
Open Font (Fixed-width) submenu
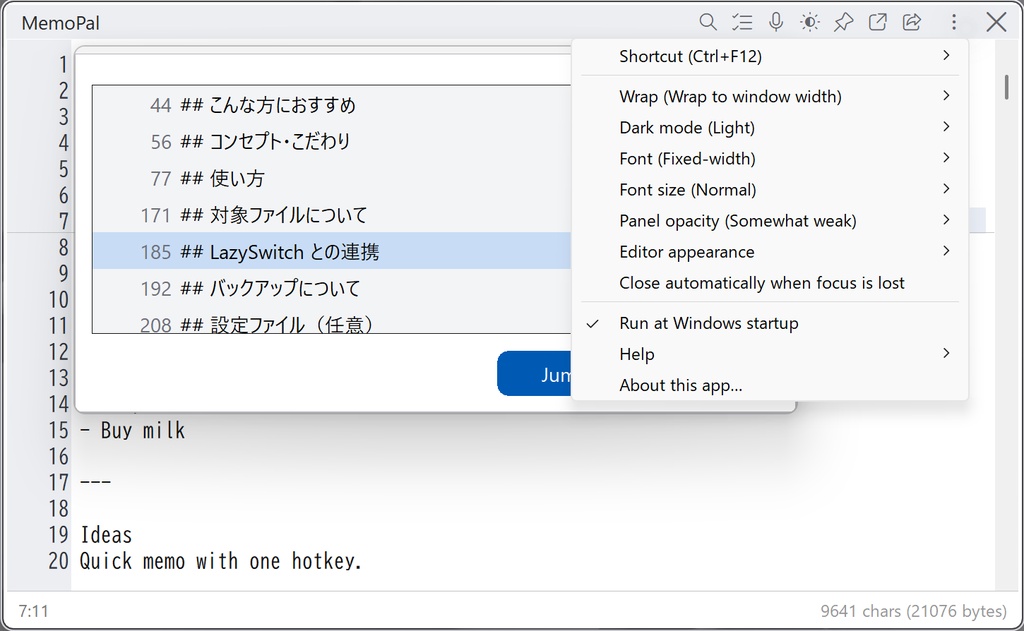[x=769, y=159]
